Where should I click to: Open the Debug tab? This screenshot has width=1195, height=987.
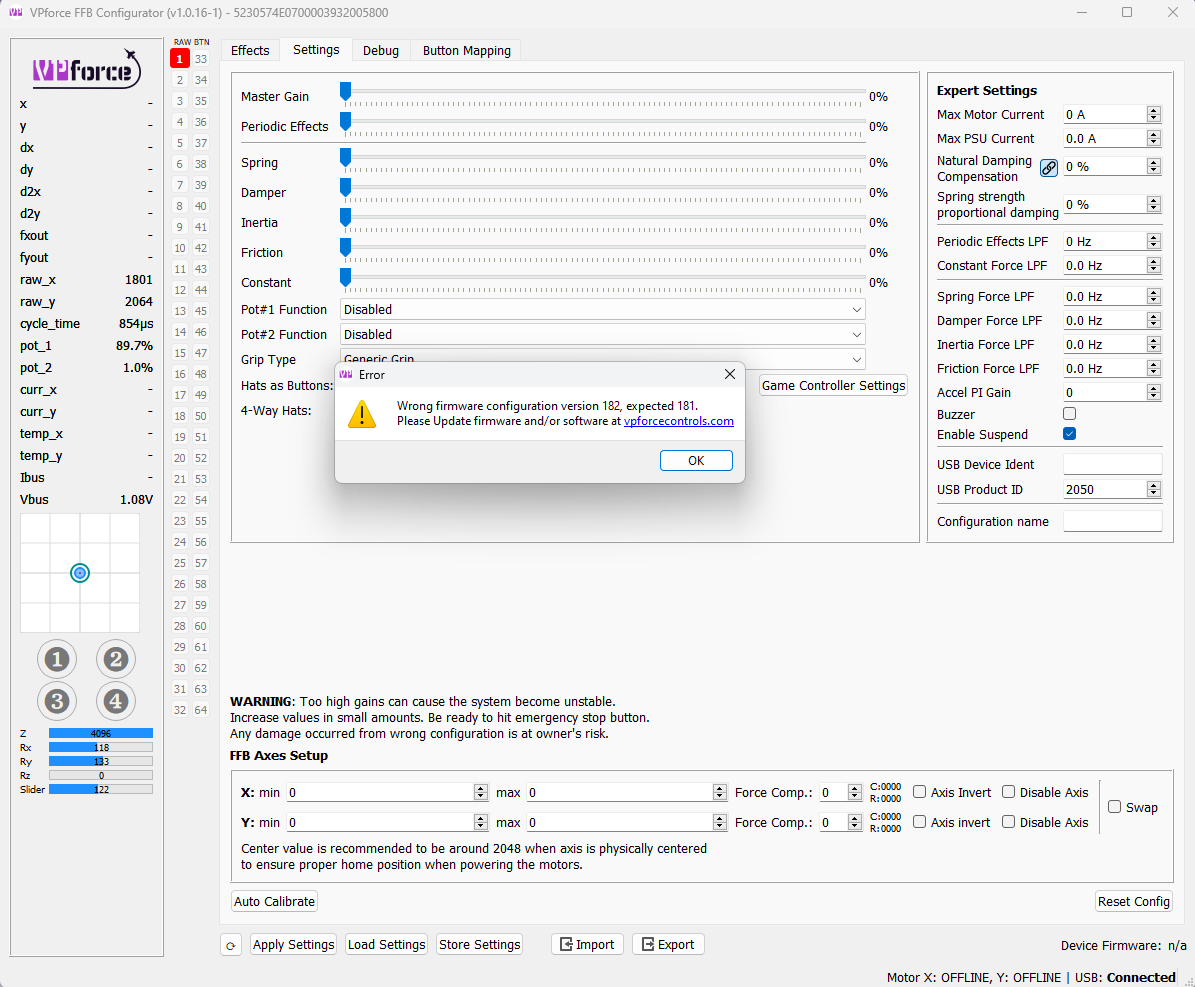[x=380, y=50]
